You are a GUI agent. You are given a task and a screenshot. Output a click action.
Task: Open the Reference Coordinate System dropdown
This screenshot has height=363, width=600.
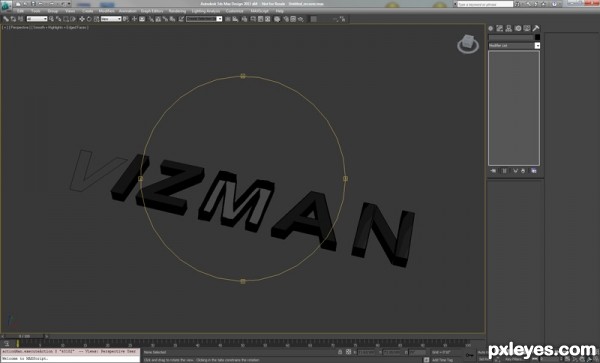pyautogui.click(x=111, y=19)
